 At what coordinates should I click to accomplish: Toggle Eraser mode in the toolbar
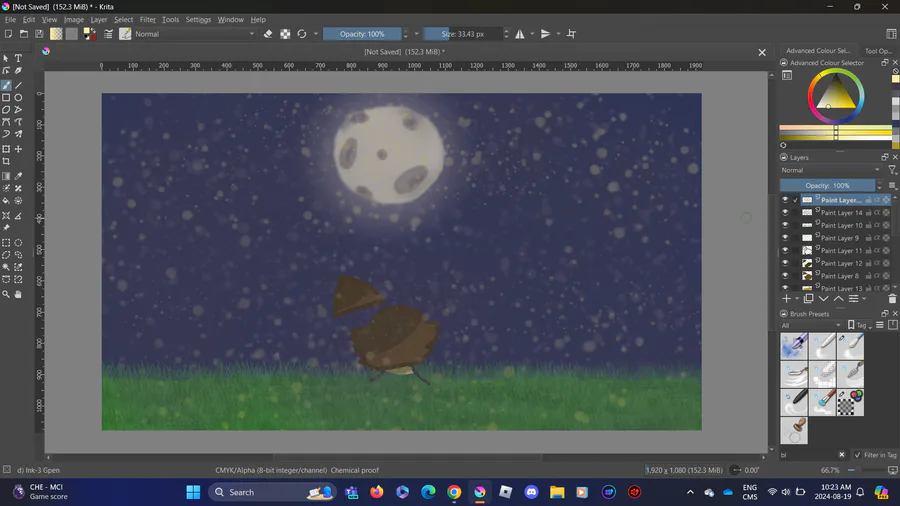(268, 34)
